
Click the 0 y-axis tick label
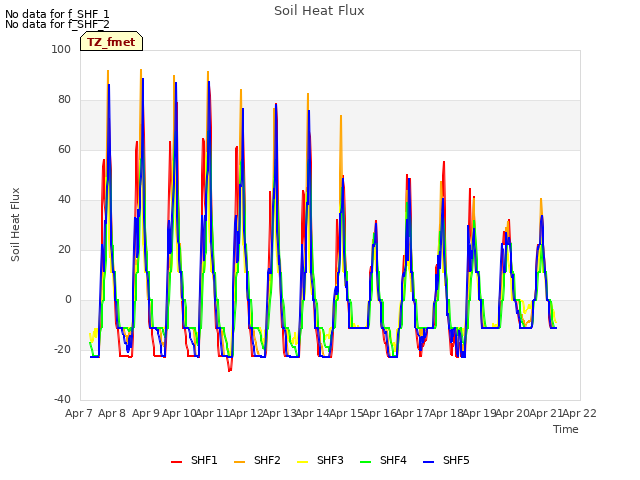click(68, 300)
